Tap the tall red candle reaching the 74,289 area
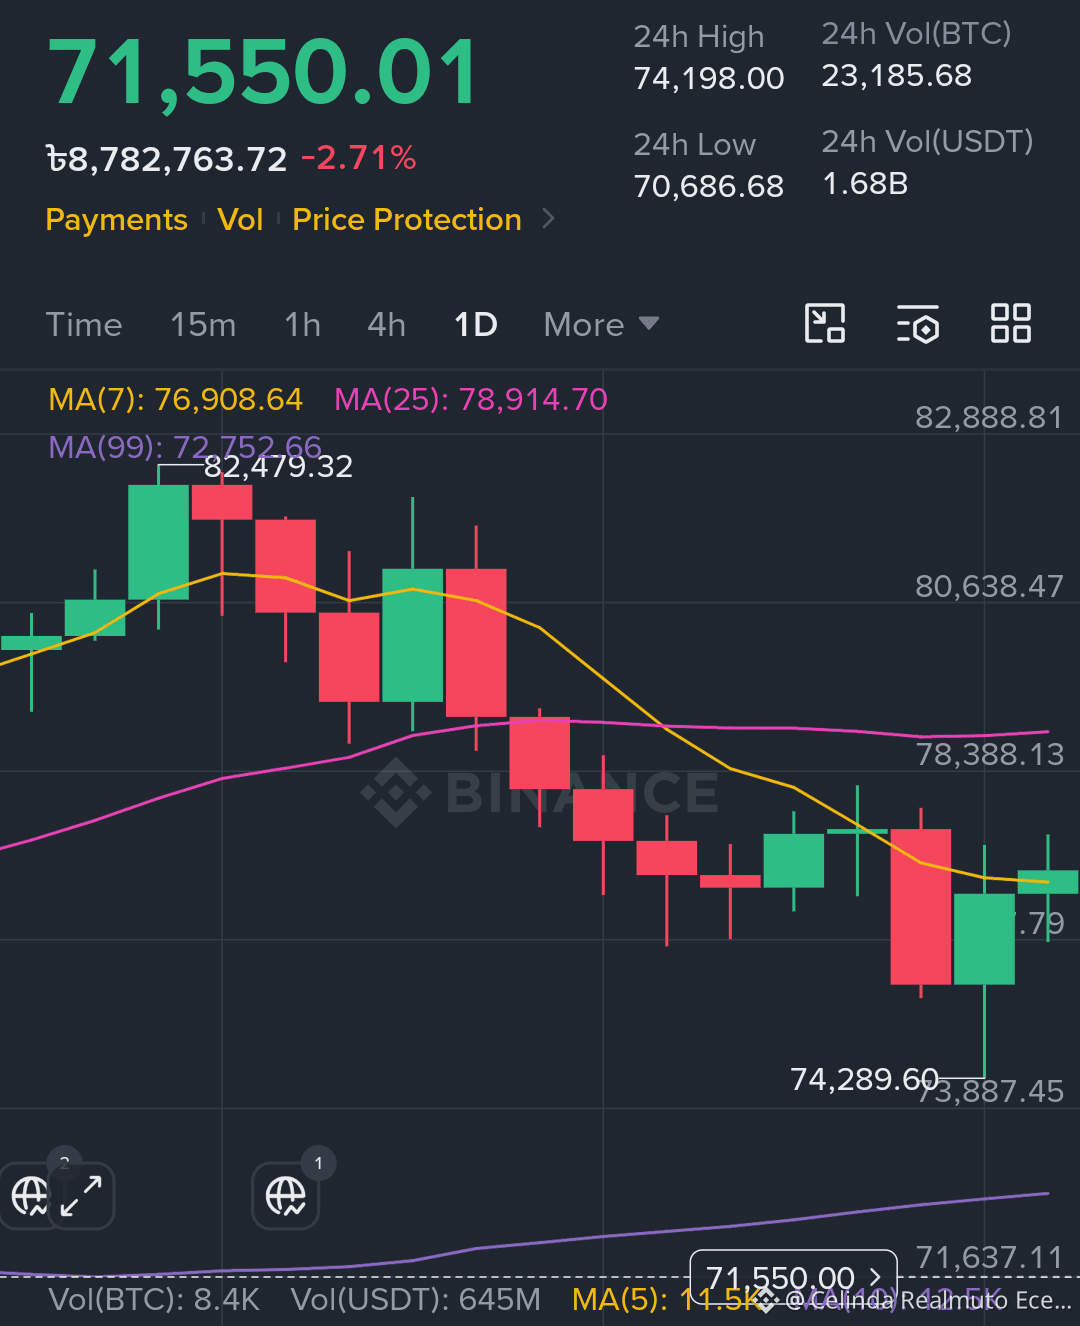This screenshot has width=1080, height=1326. click(x=921, y=905)
